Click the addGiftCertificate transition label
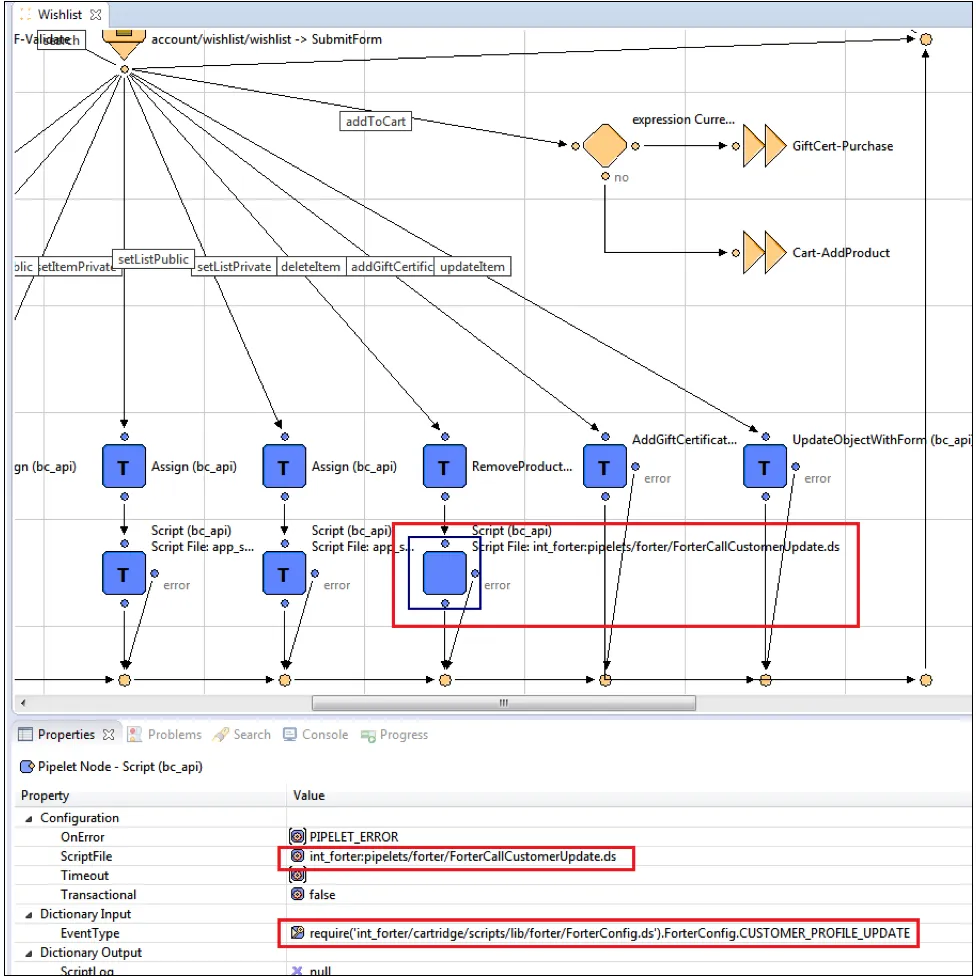Screen dimensions: 977x977 391,267
